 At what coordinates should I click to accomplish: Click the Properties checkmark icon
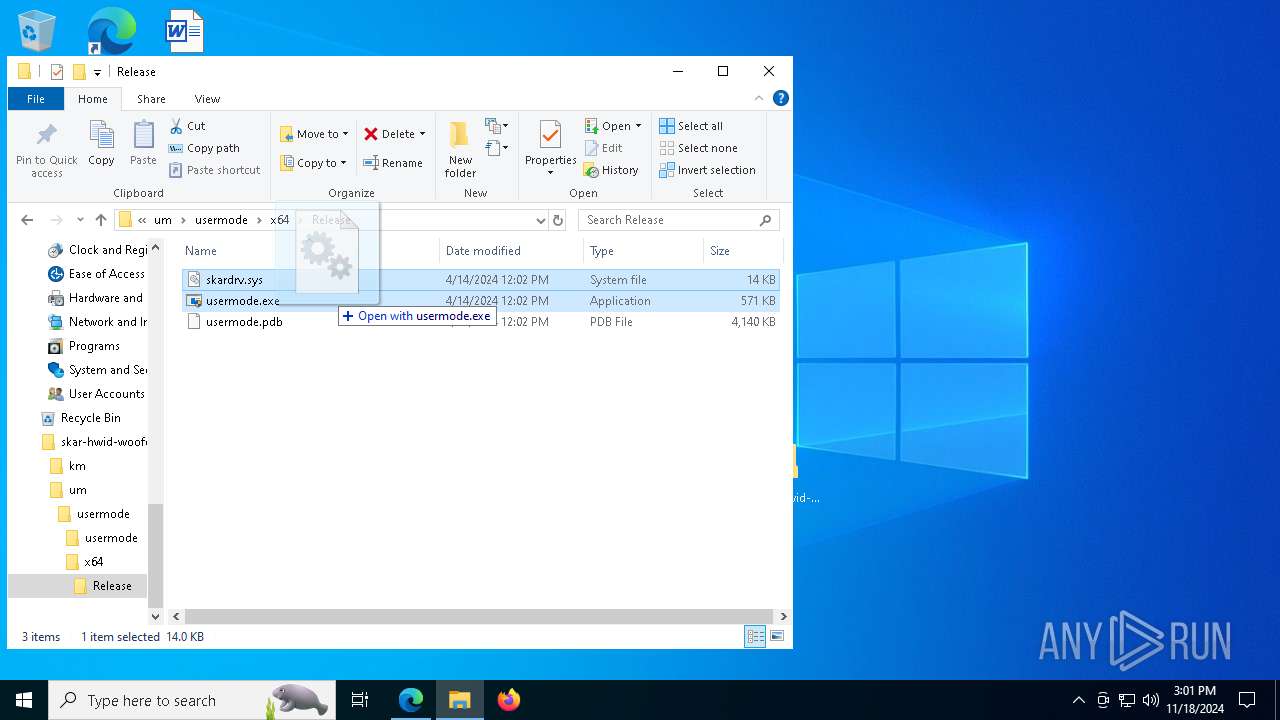(550, 135)
